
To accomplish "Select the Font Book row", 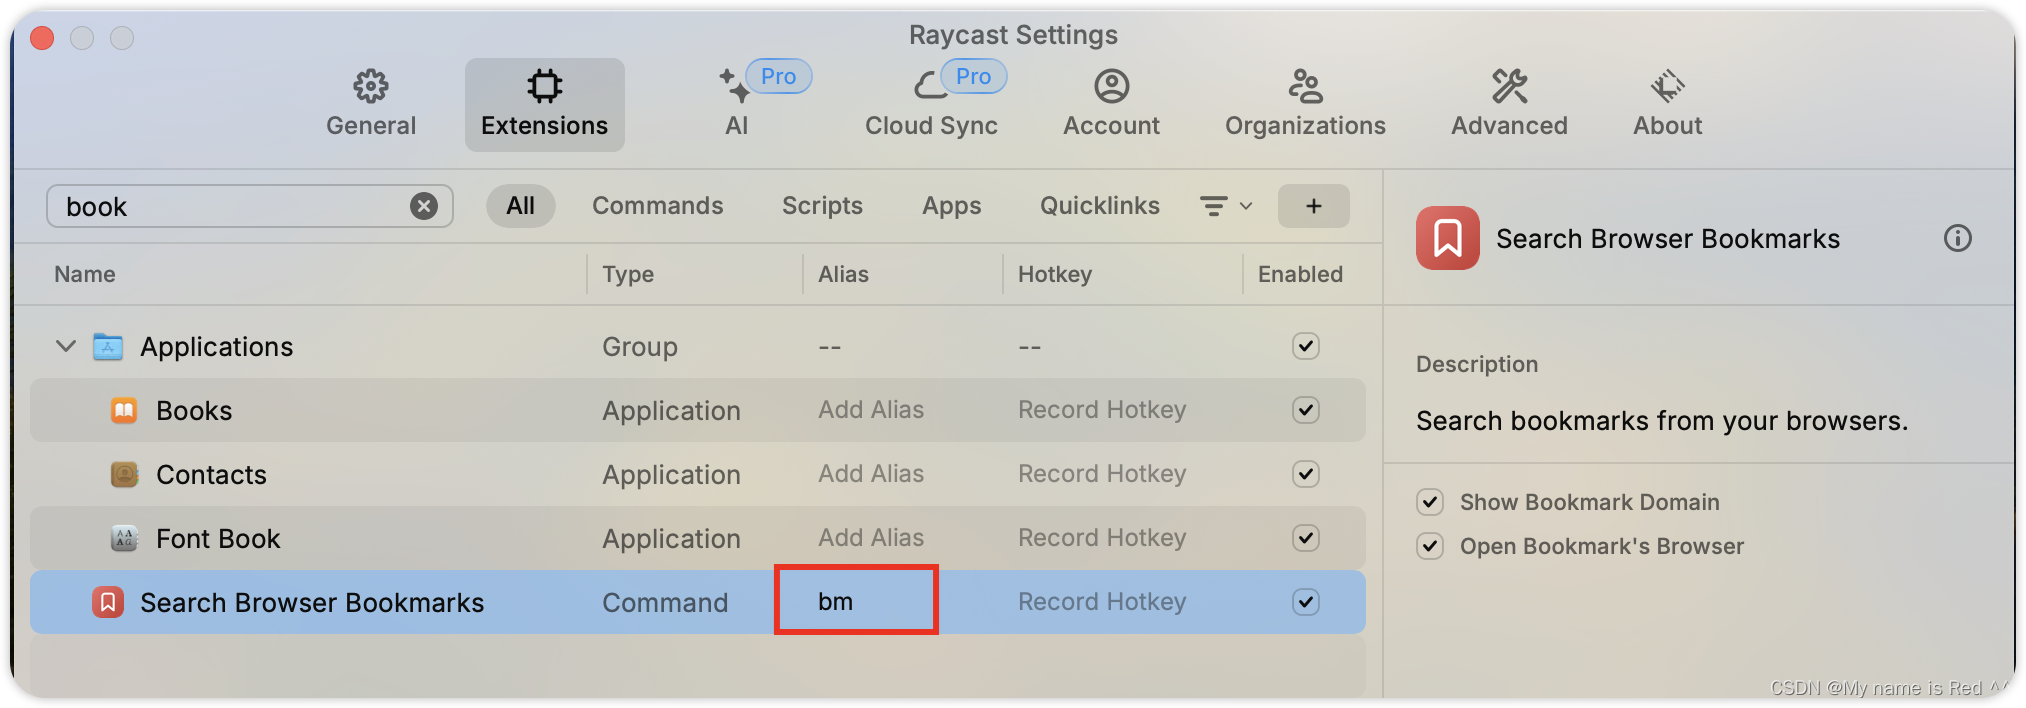I will click(x=698, y=538).
